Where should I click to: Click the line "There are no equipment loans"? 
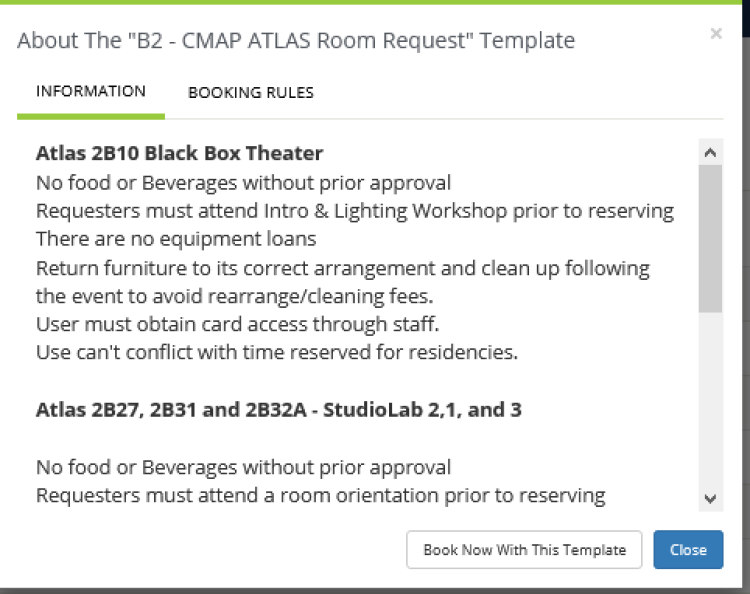tap(176, 239)
